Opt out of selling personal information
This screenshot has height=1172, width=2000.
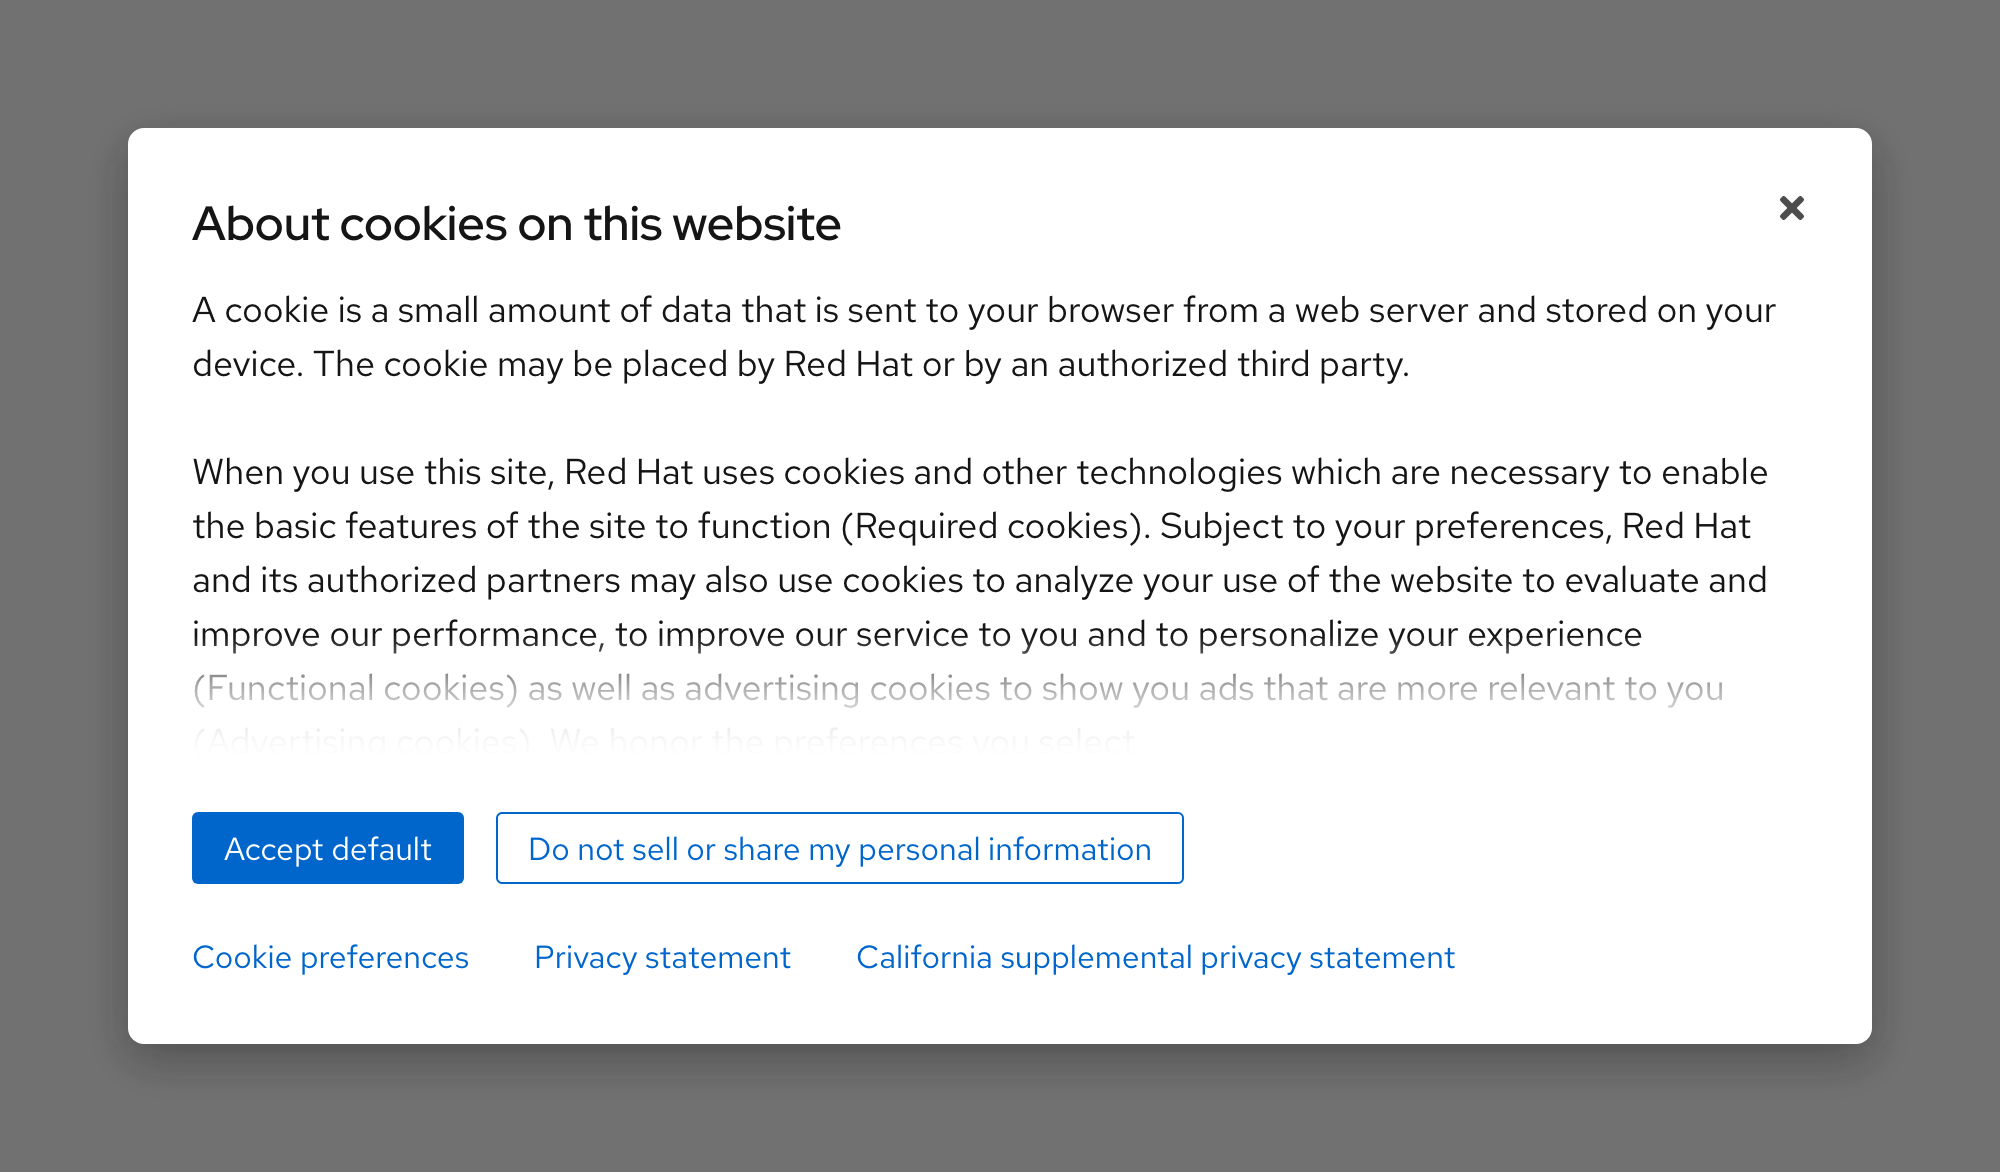[x=839, y=848]
